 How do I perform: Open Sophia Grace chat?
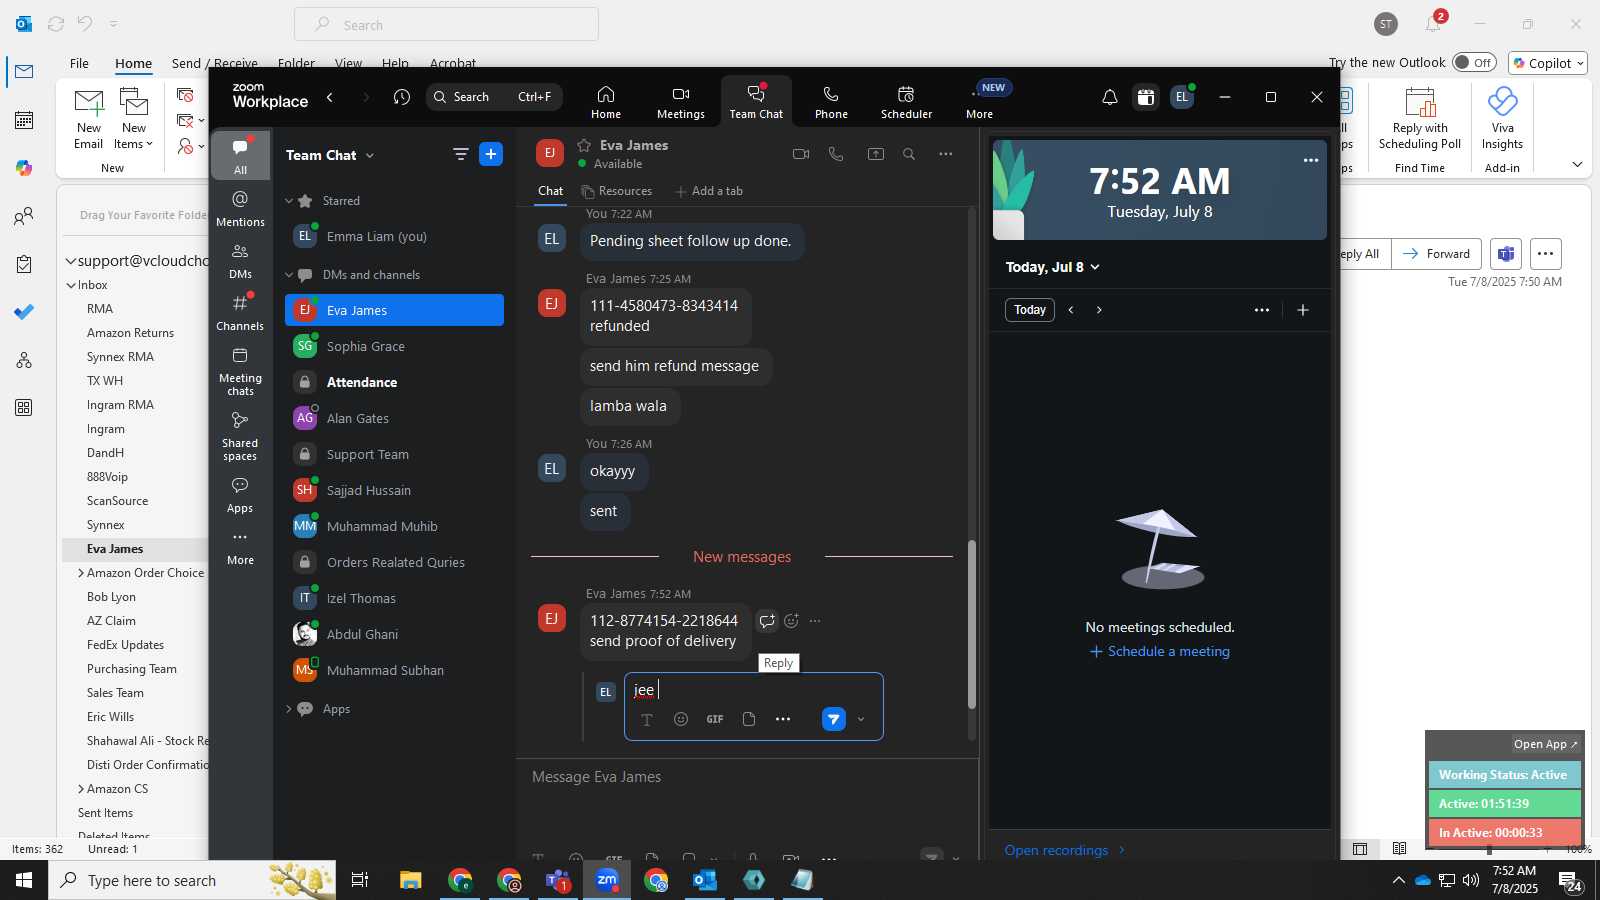(394, 346)
